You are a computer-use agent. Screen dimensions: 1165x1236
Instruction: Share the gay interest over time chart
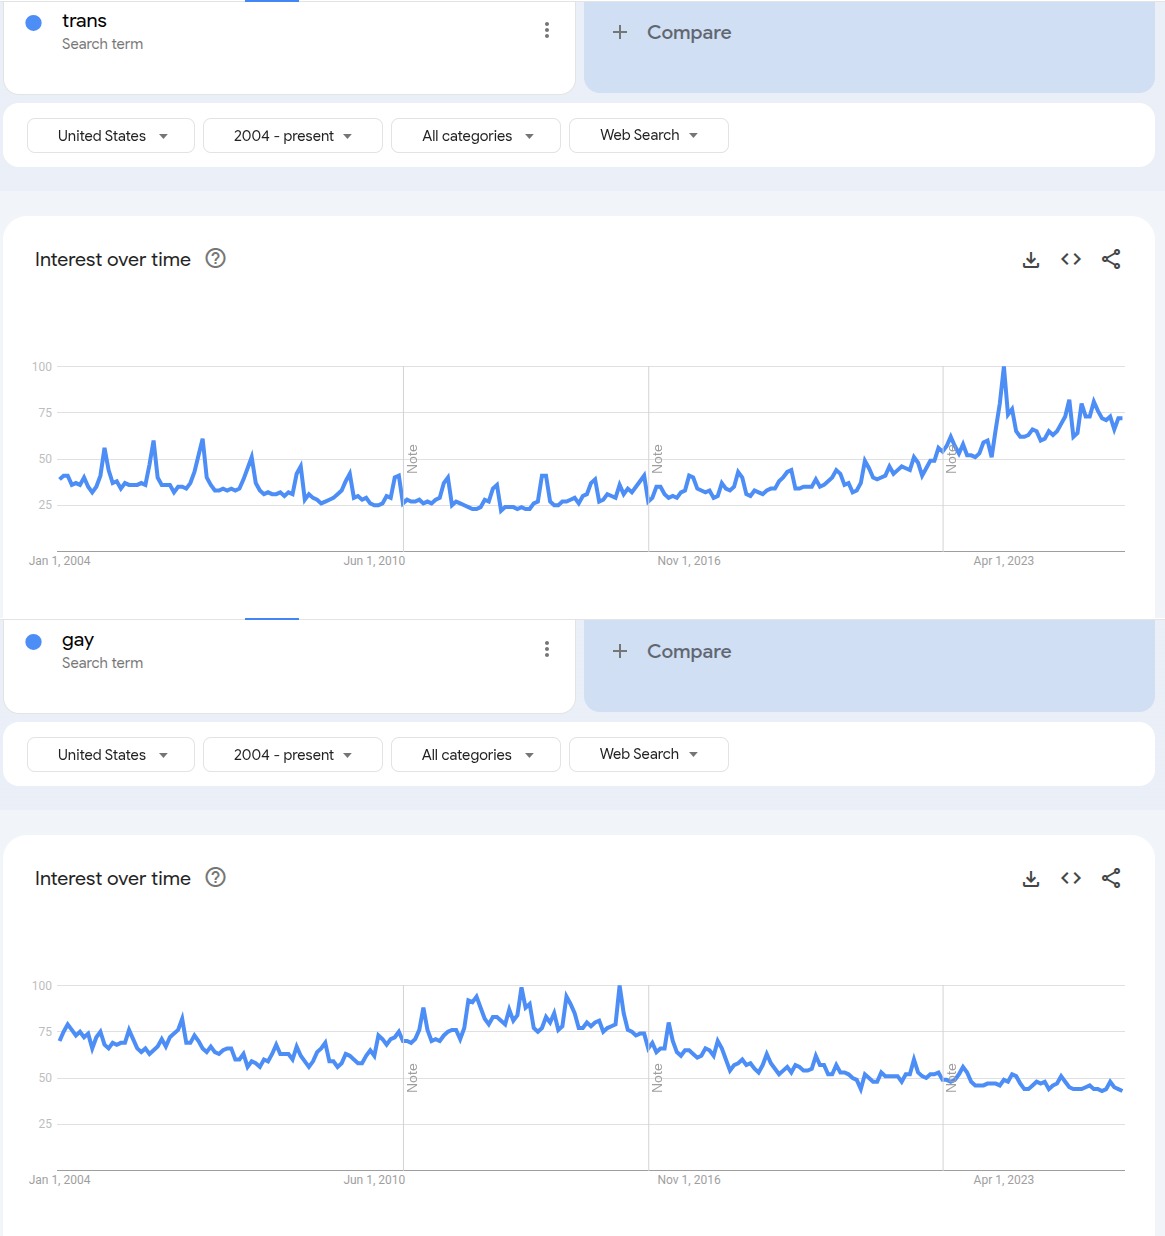click(1111, 878)
